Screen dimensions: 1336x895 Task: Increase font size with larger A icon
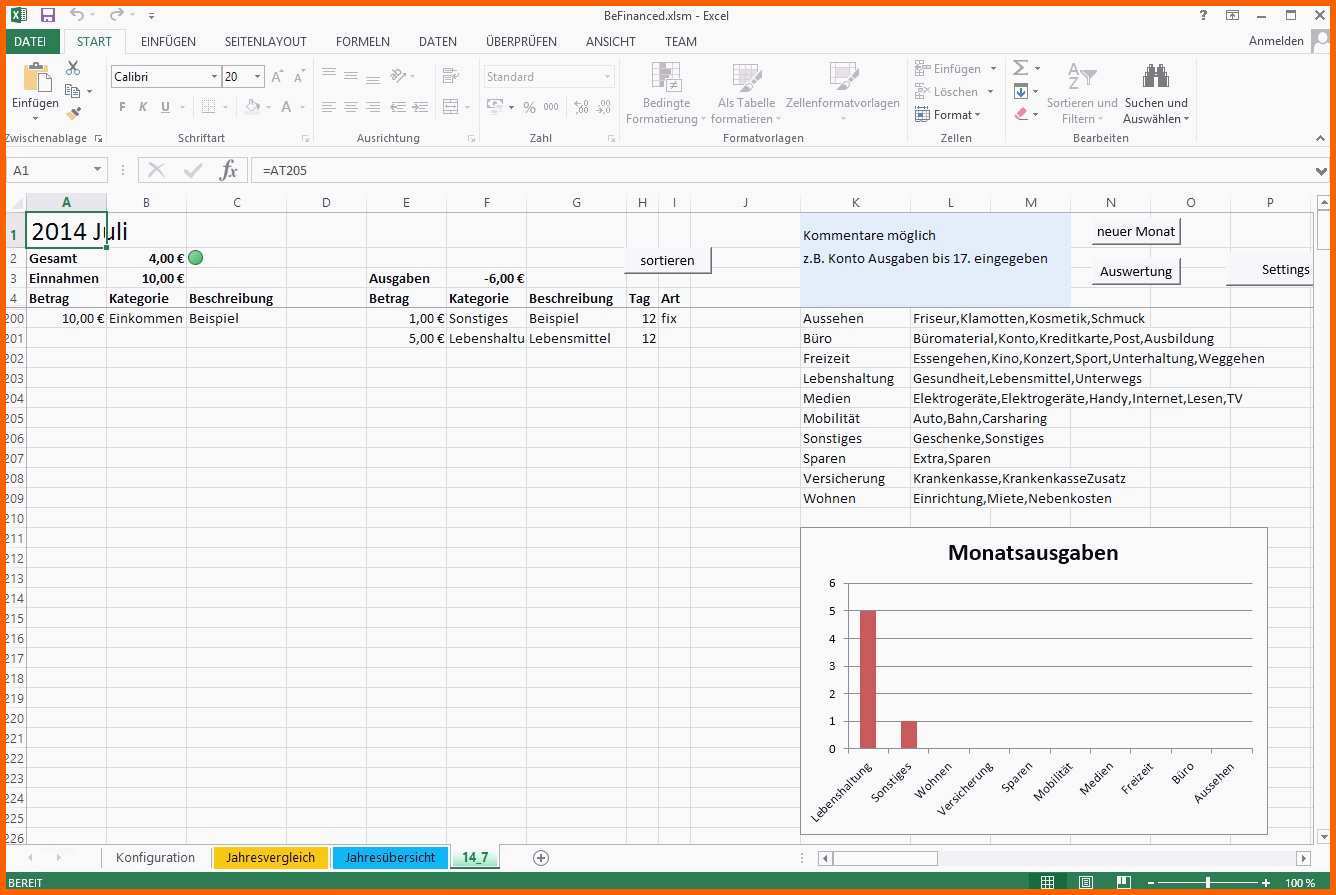click(x=278, y=77)
